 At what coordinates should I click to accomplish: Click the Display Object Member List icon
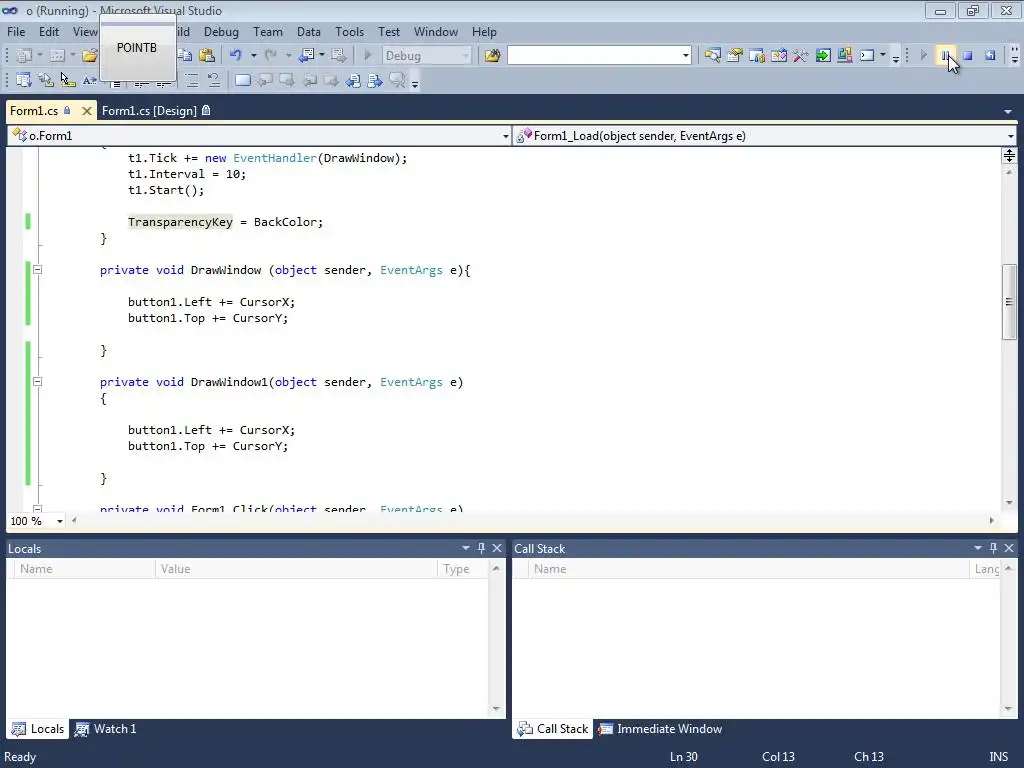point(24,80)
